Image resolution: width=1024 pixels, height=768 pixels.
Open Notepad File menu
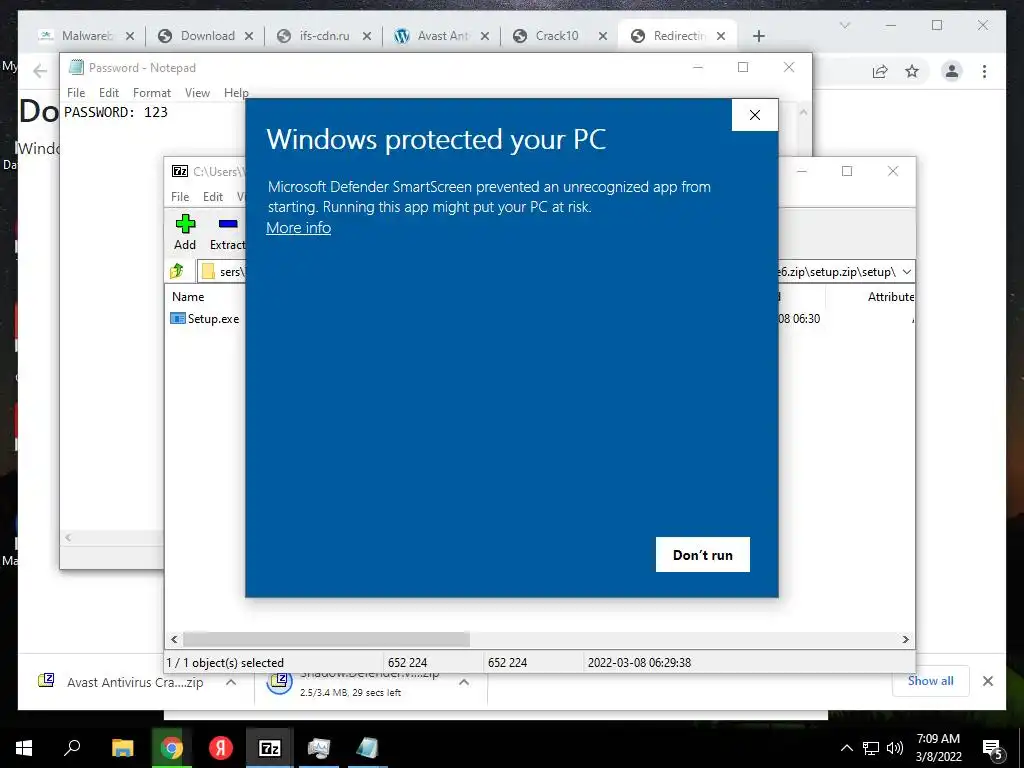[x=76, y=93]
